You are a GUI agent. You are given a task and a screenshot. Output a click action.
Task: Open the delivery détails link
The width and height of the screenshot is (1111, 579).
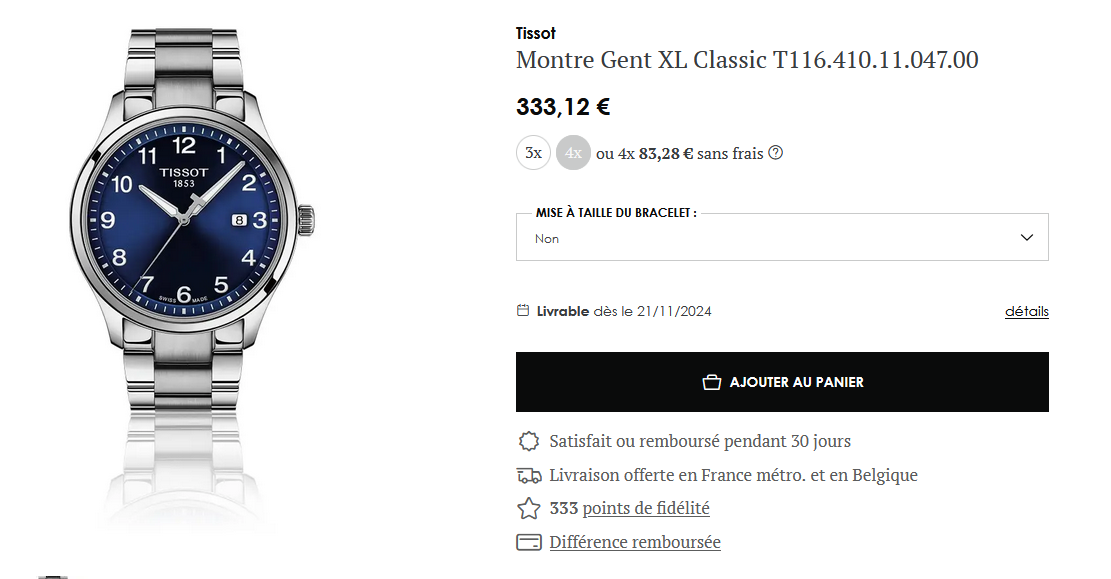point(1027,311)
